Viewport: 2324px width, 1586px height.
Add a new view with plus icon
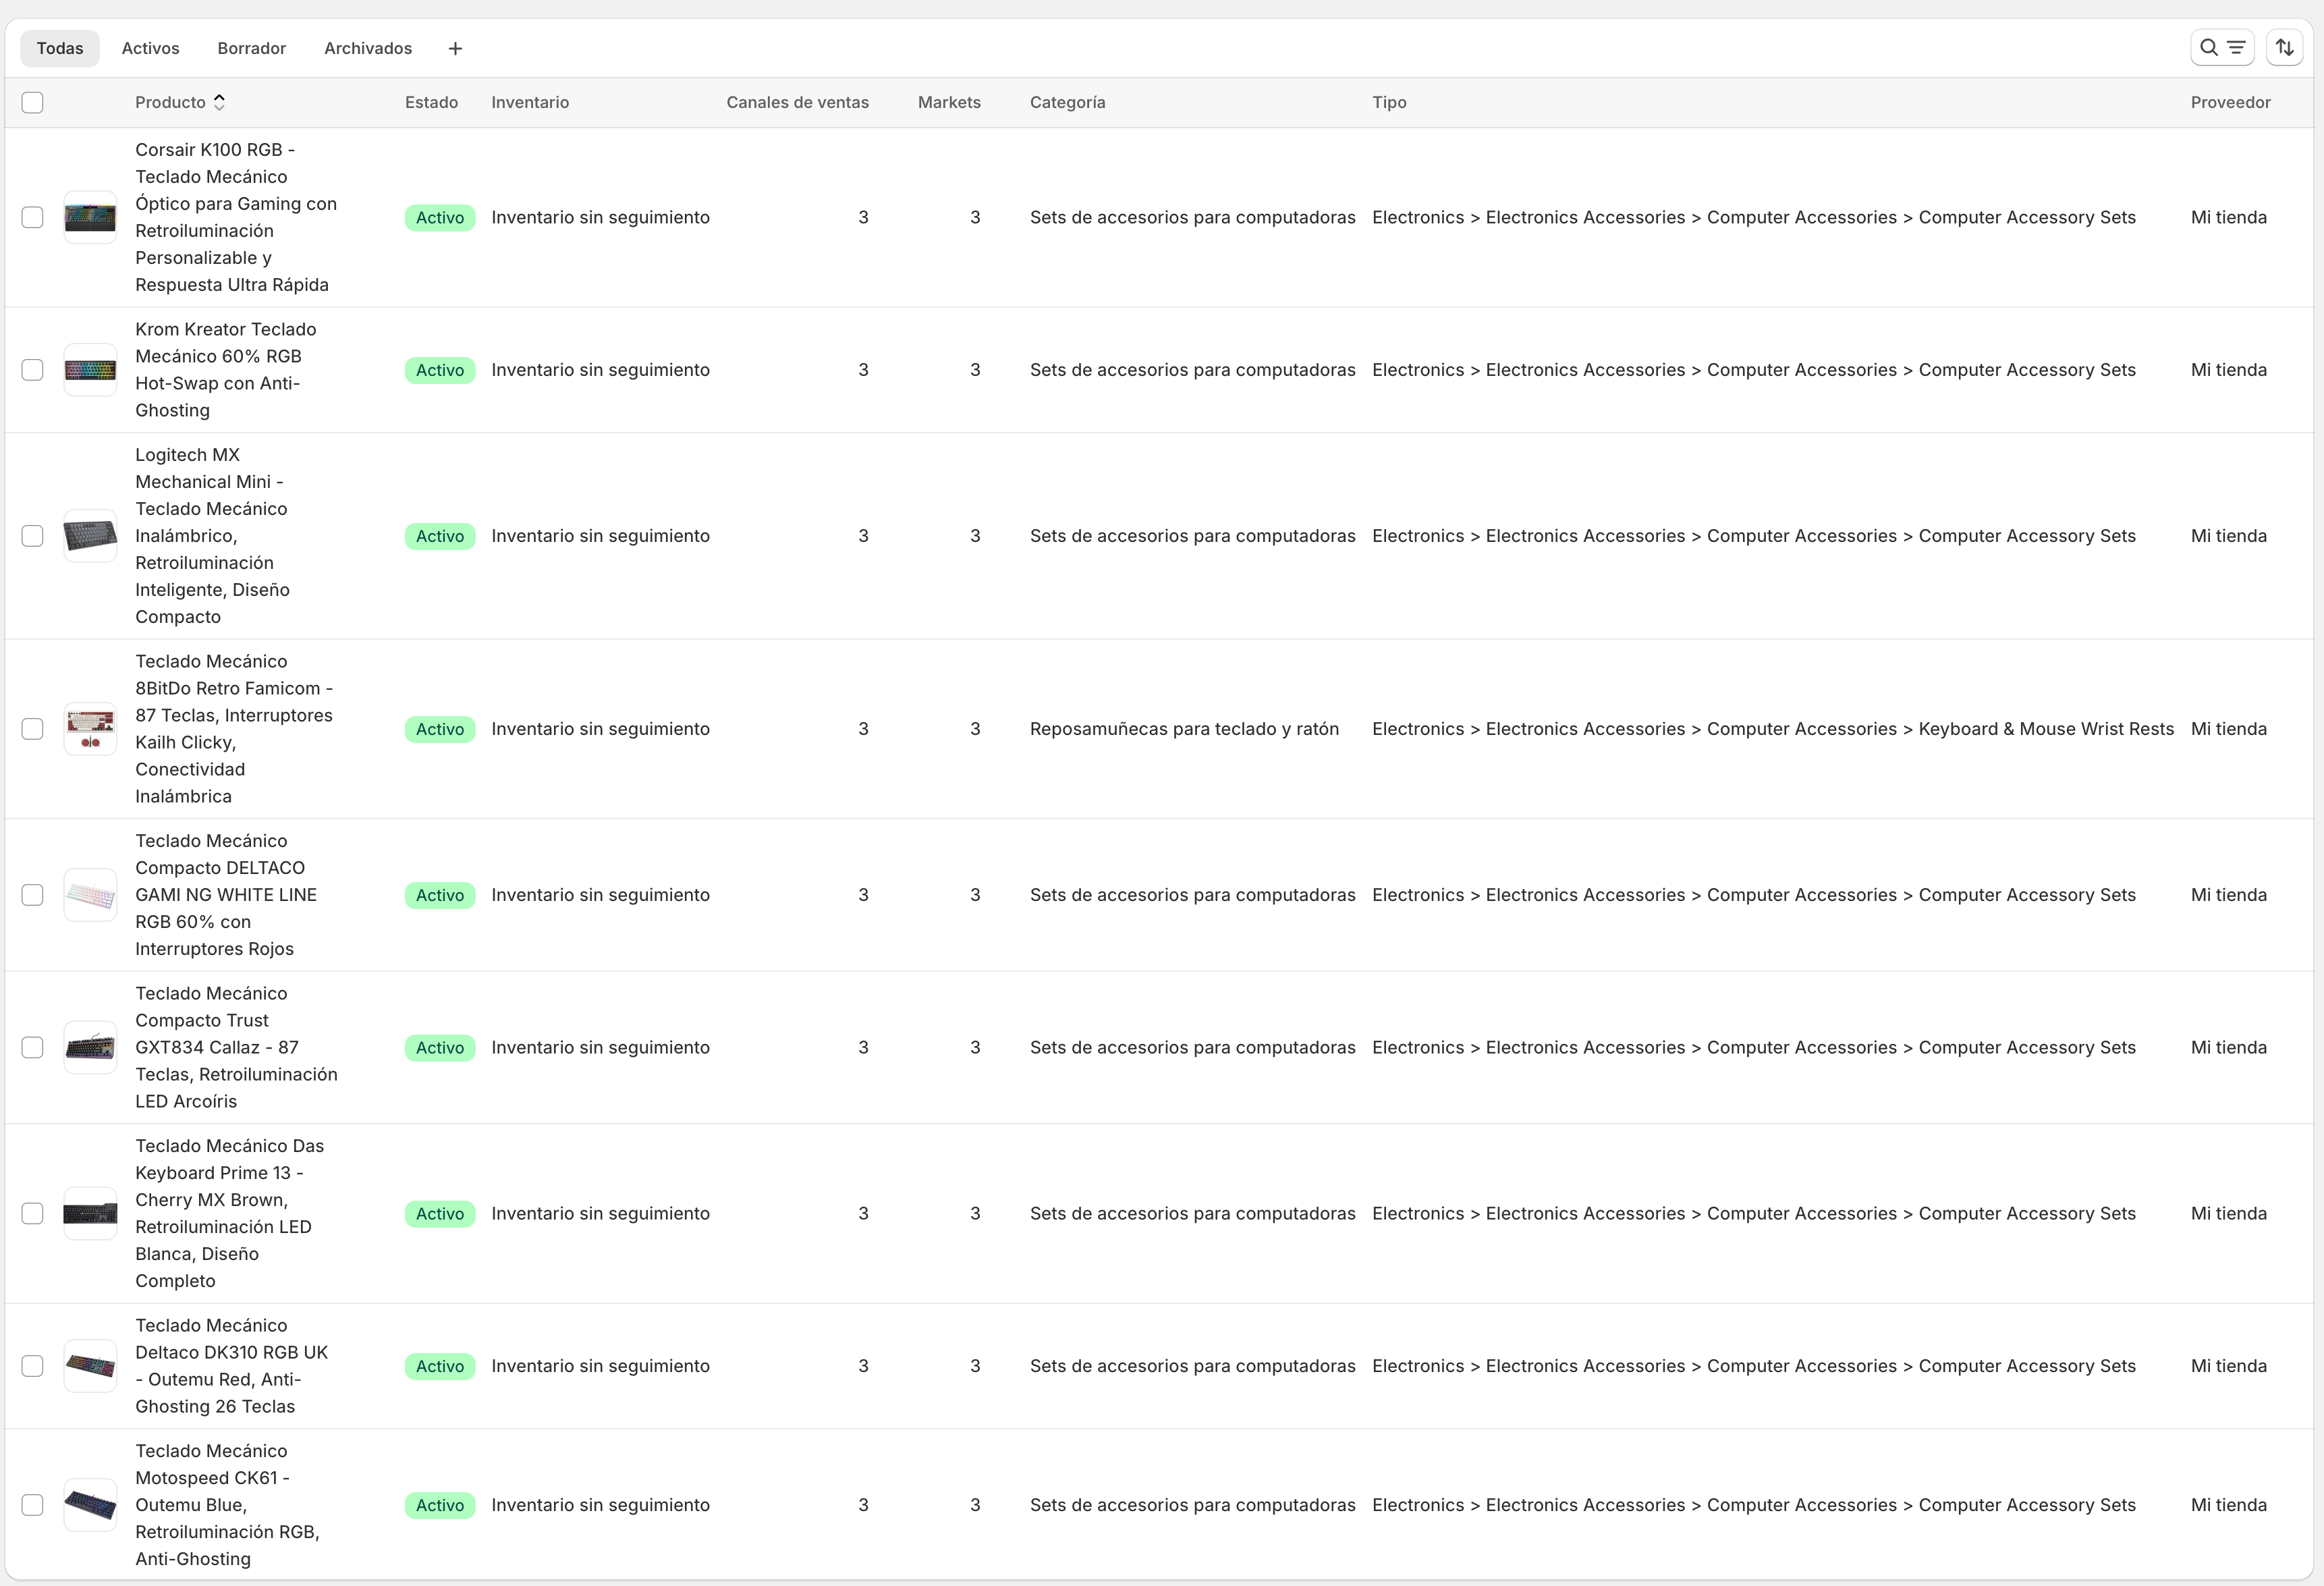(x=455, y=49)
